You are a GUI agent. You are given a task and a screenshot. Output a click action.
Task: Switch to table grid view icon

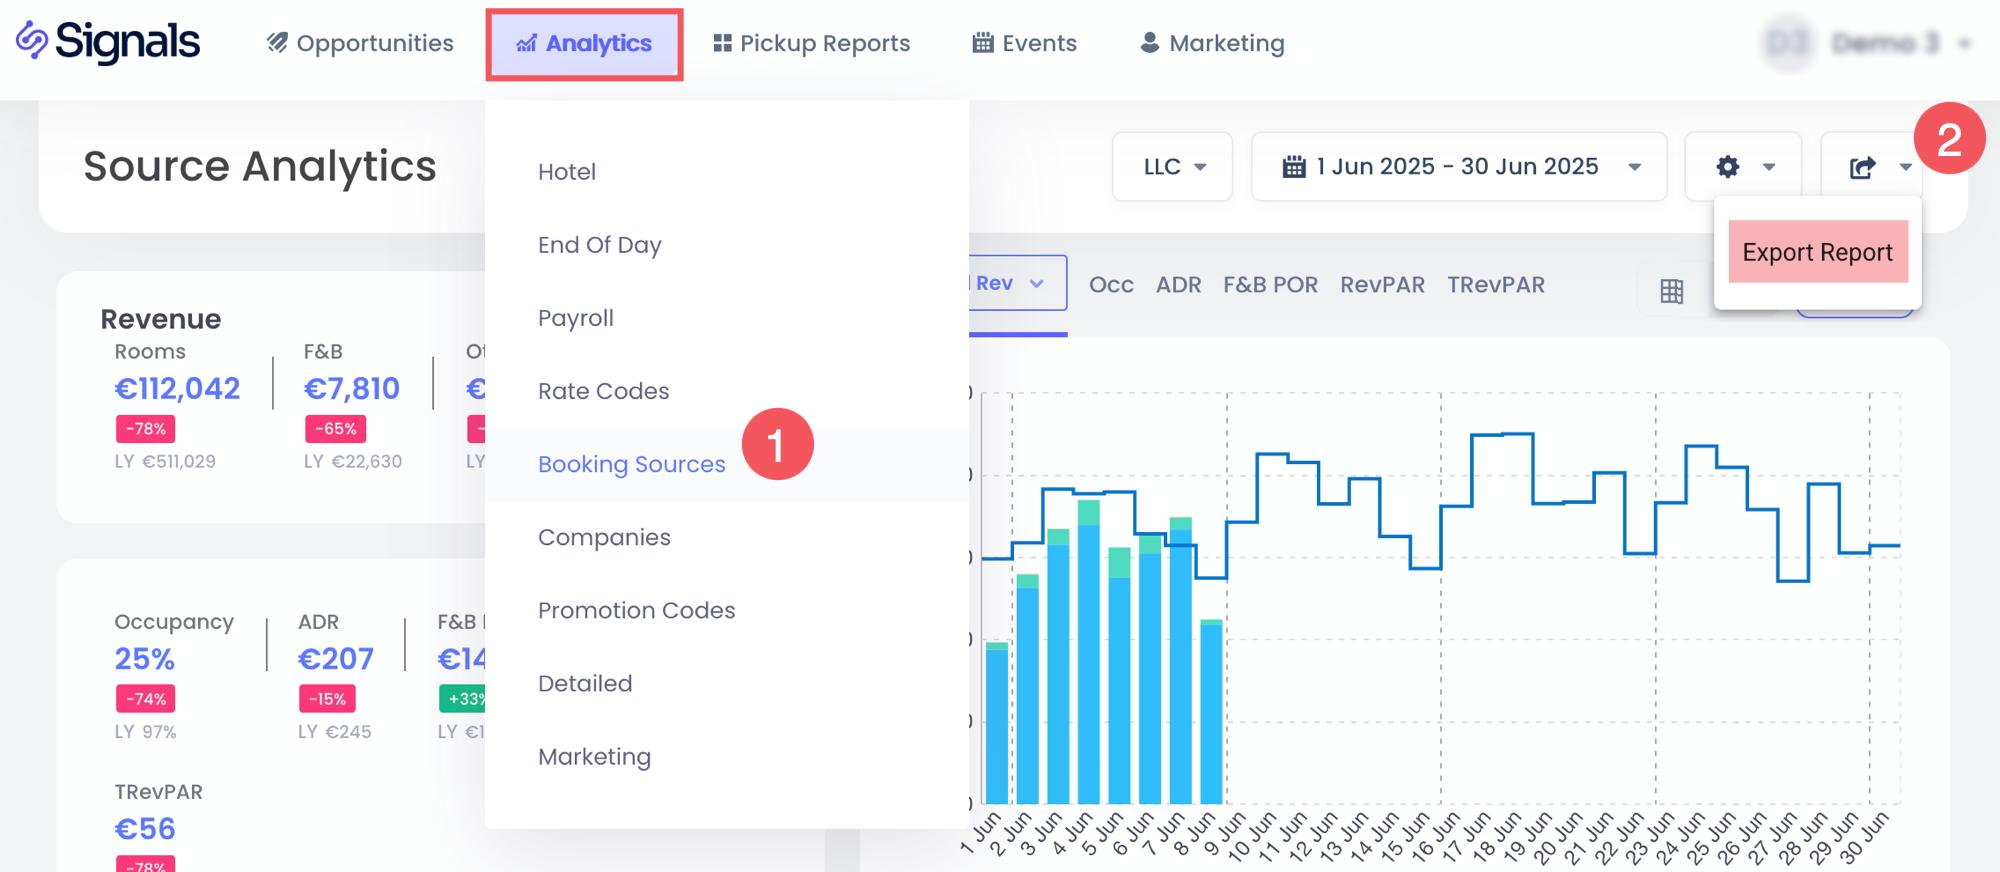[x=1671, y=291]
